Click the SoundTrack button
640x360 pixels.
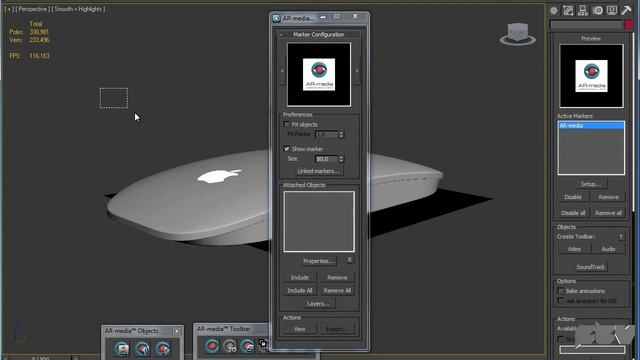pos(591,267)
